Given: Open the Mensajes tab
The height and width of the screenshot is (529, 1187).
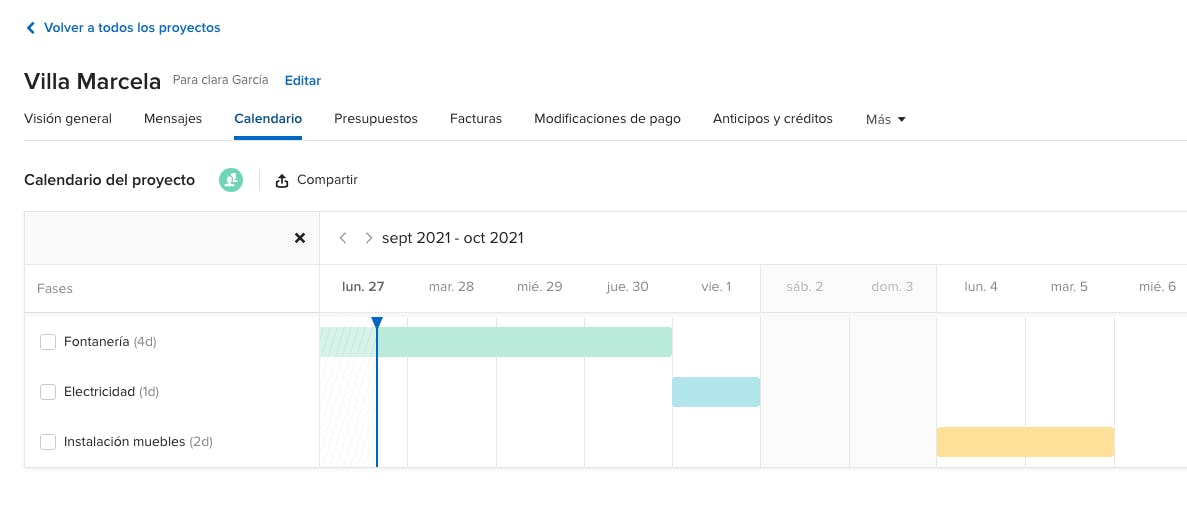Looking at the screenshot, I should tap(173, 118).
